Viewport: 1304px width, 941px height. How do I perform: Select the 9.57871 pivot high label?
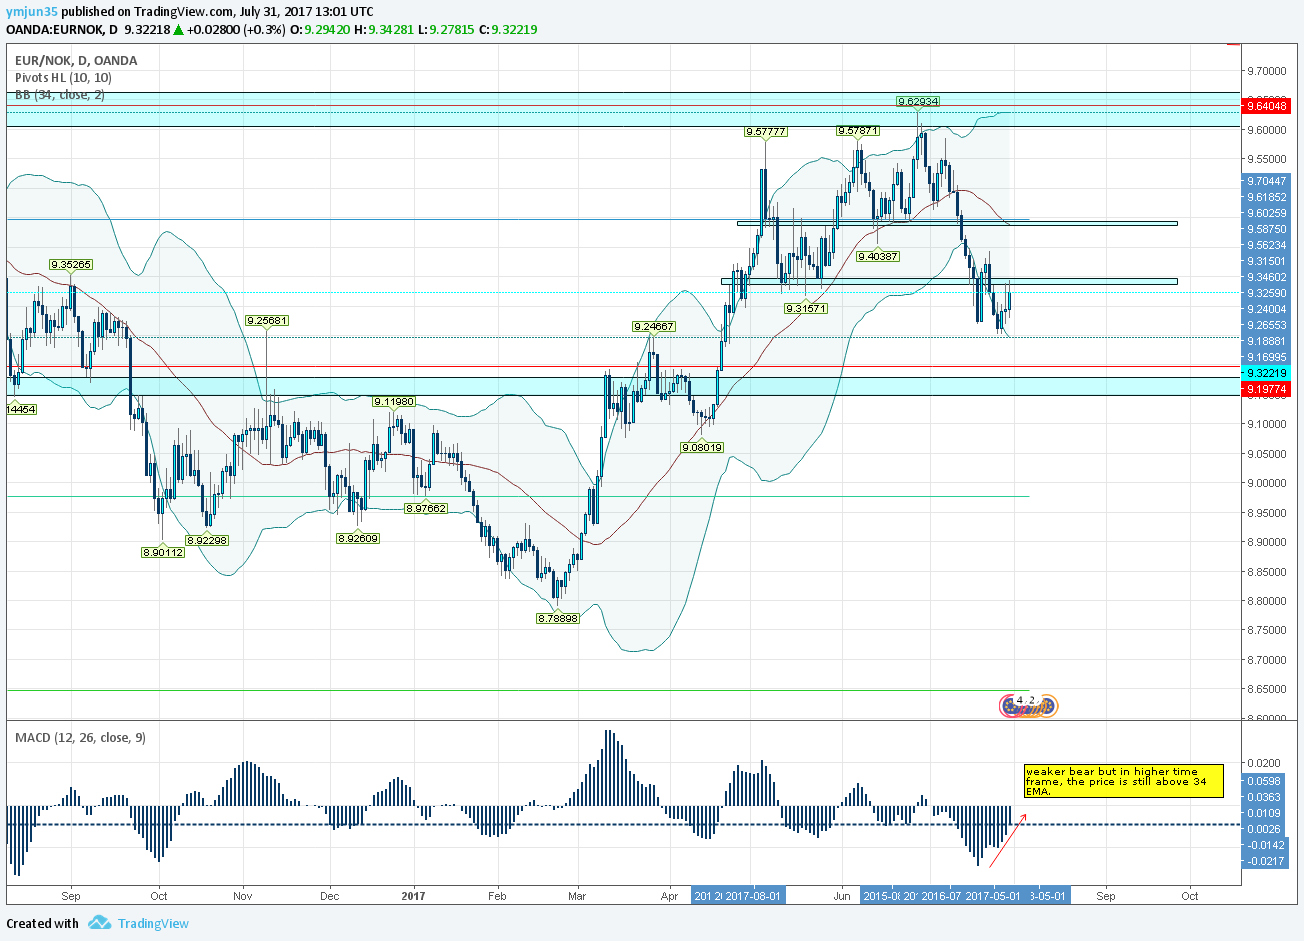tap(857, 131)
